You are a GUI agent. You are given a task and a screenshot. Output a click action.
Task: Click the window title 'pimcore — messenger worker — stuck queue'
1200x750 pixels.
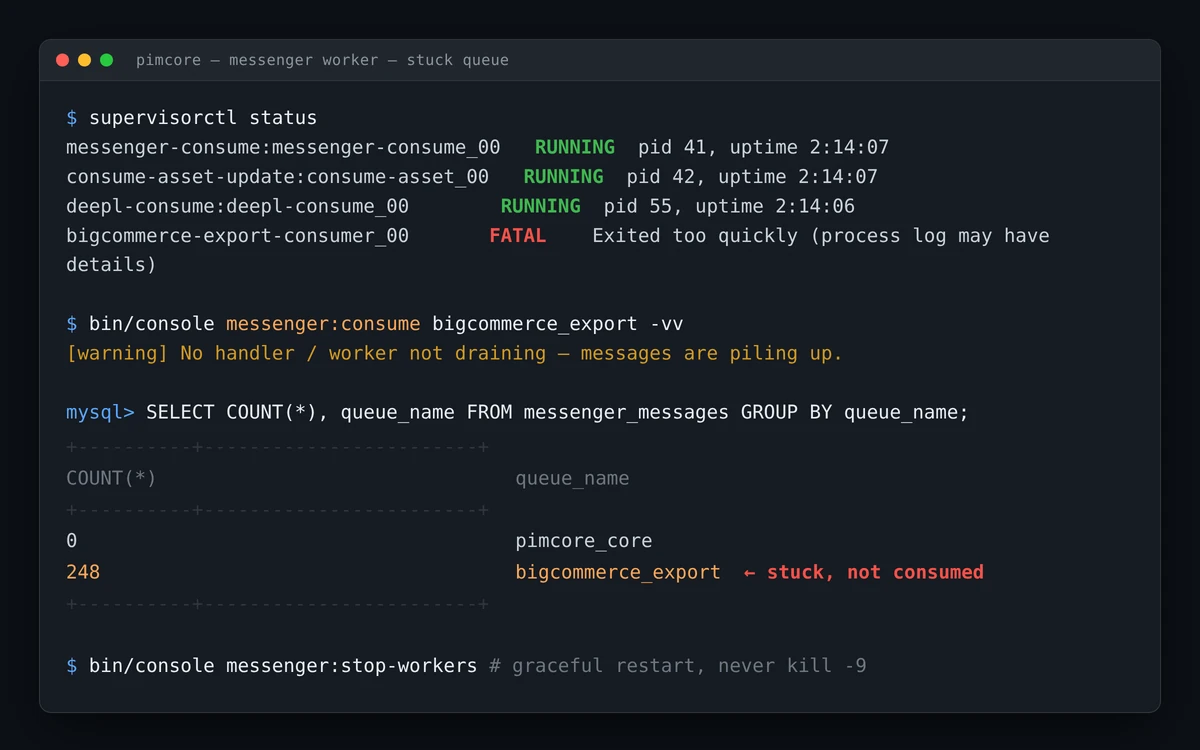click(322, 60)
